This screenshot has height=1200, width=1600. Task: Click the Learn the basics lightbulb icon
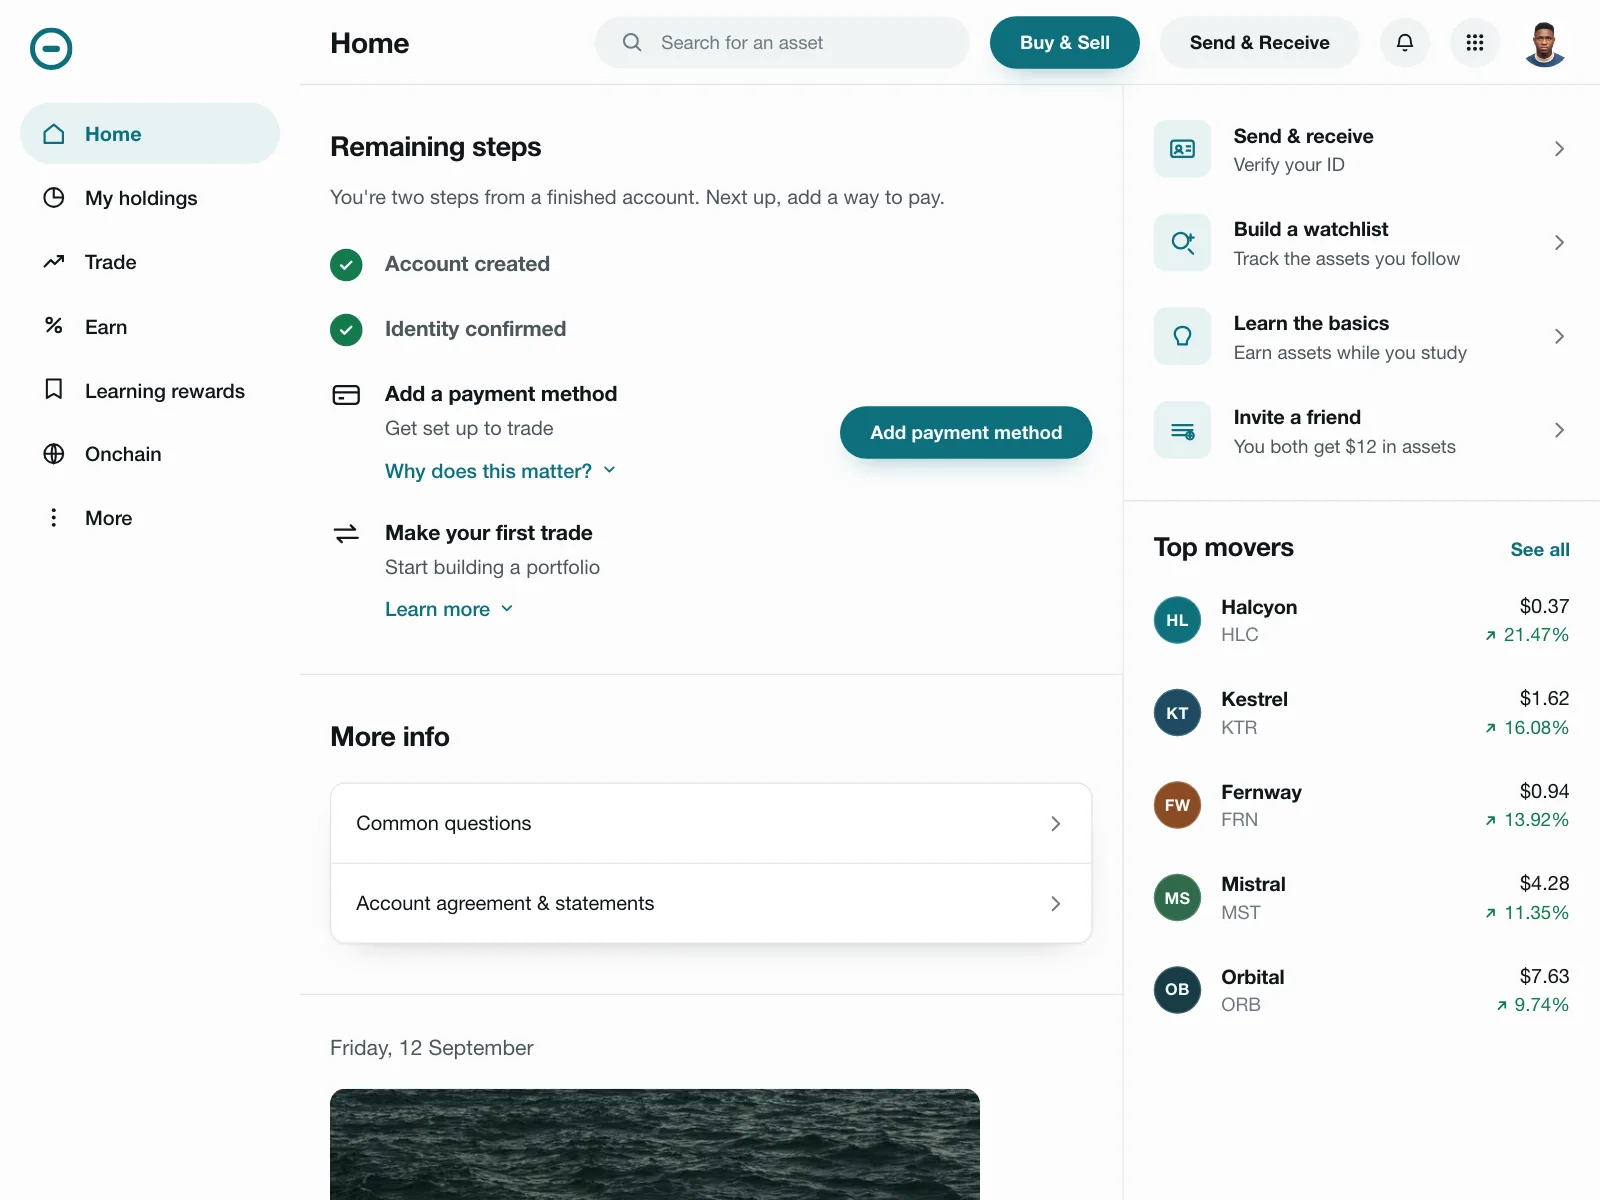click(1183, 336)
